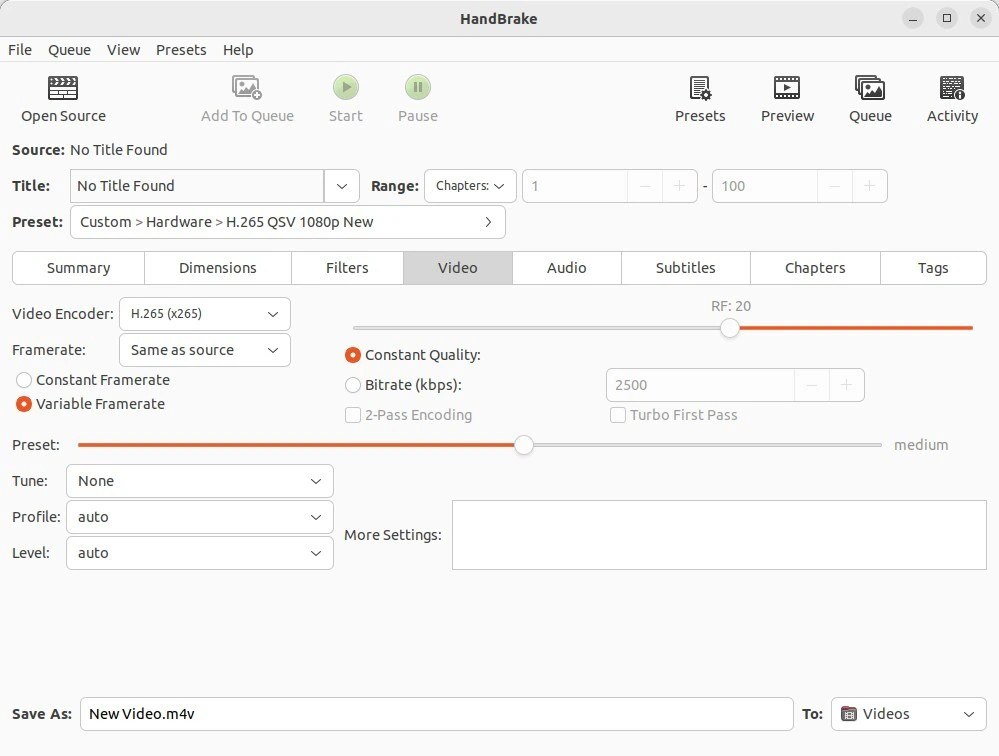Screen dimensions: 999x756
Task: Toggle Turbo First Pass checkbox
Action: (617, 415)
